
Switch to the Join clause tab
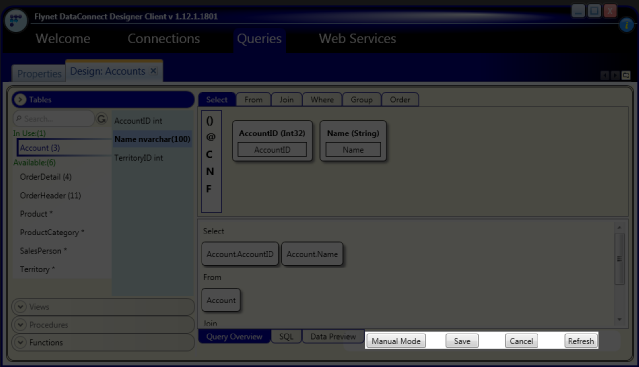(286, 100)
